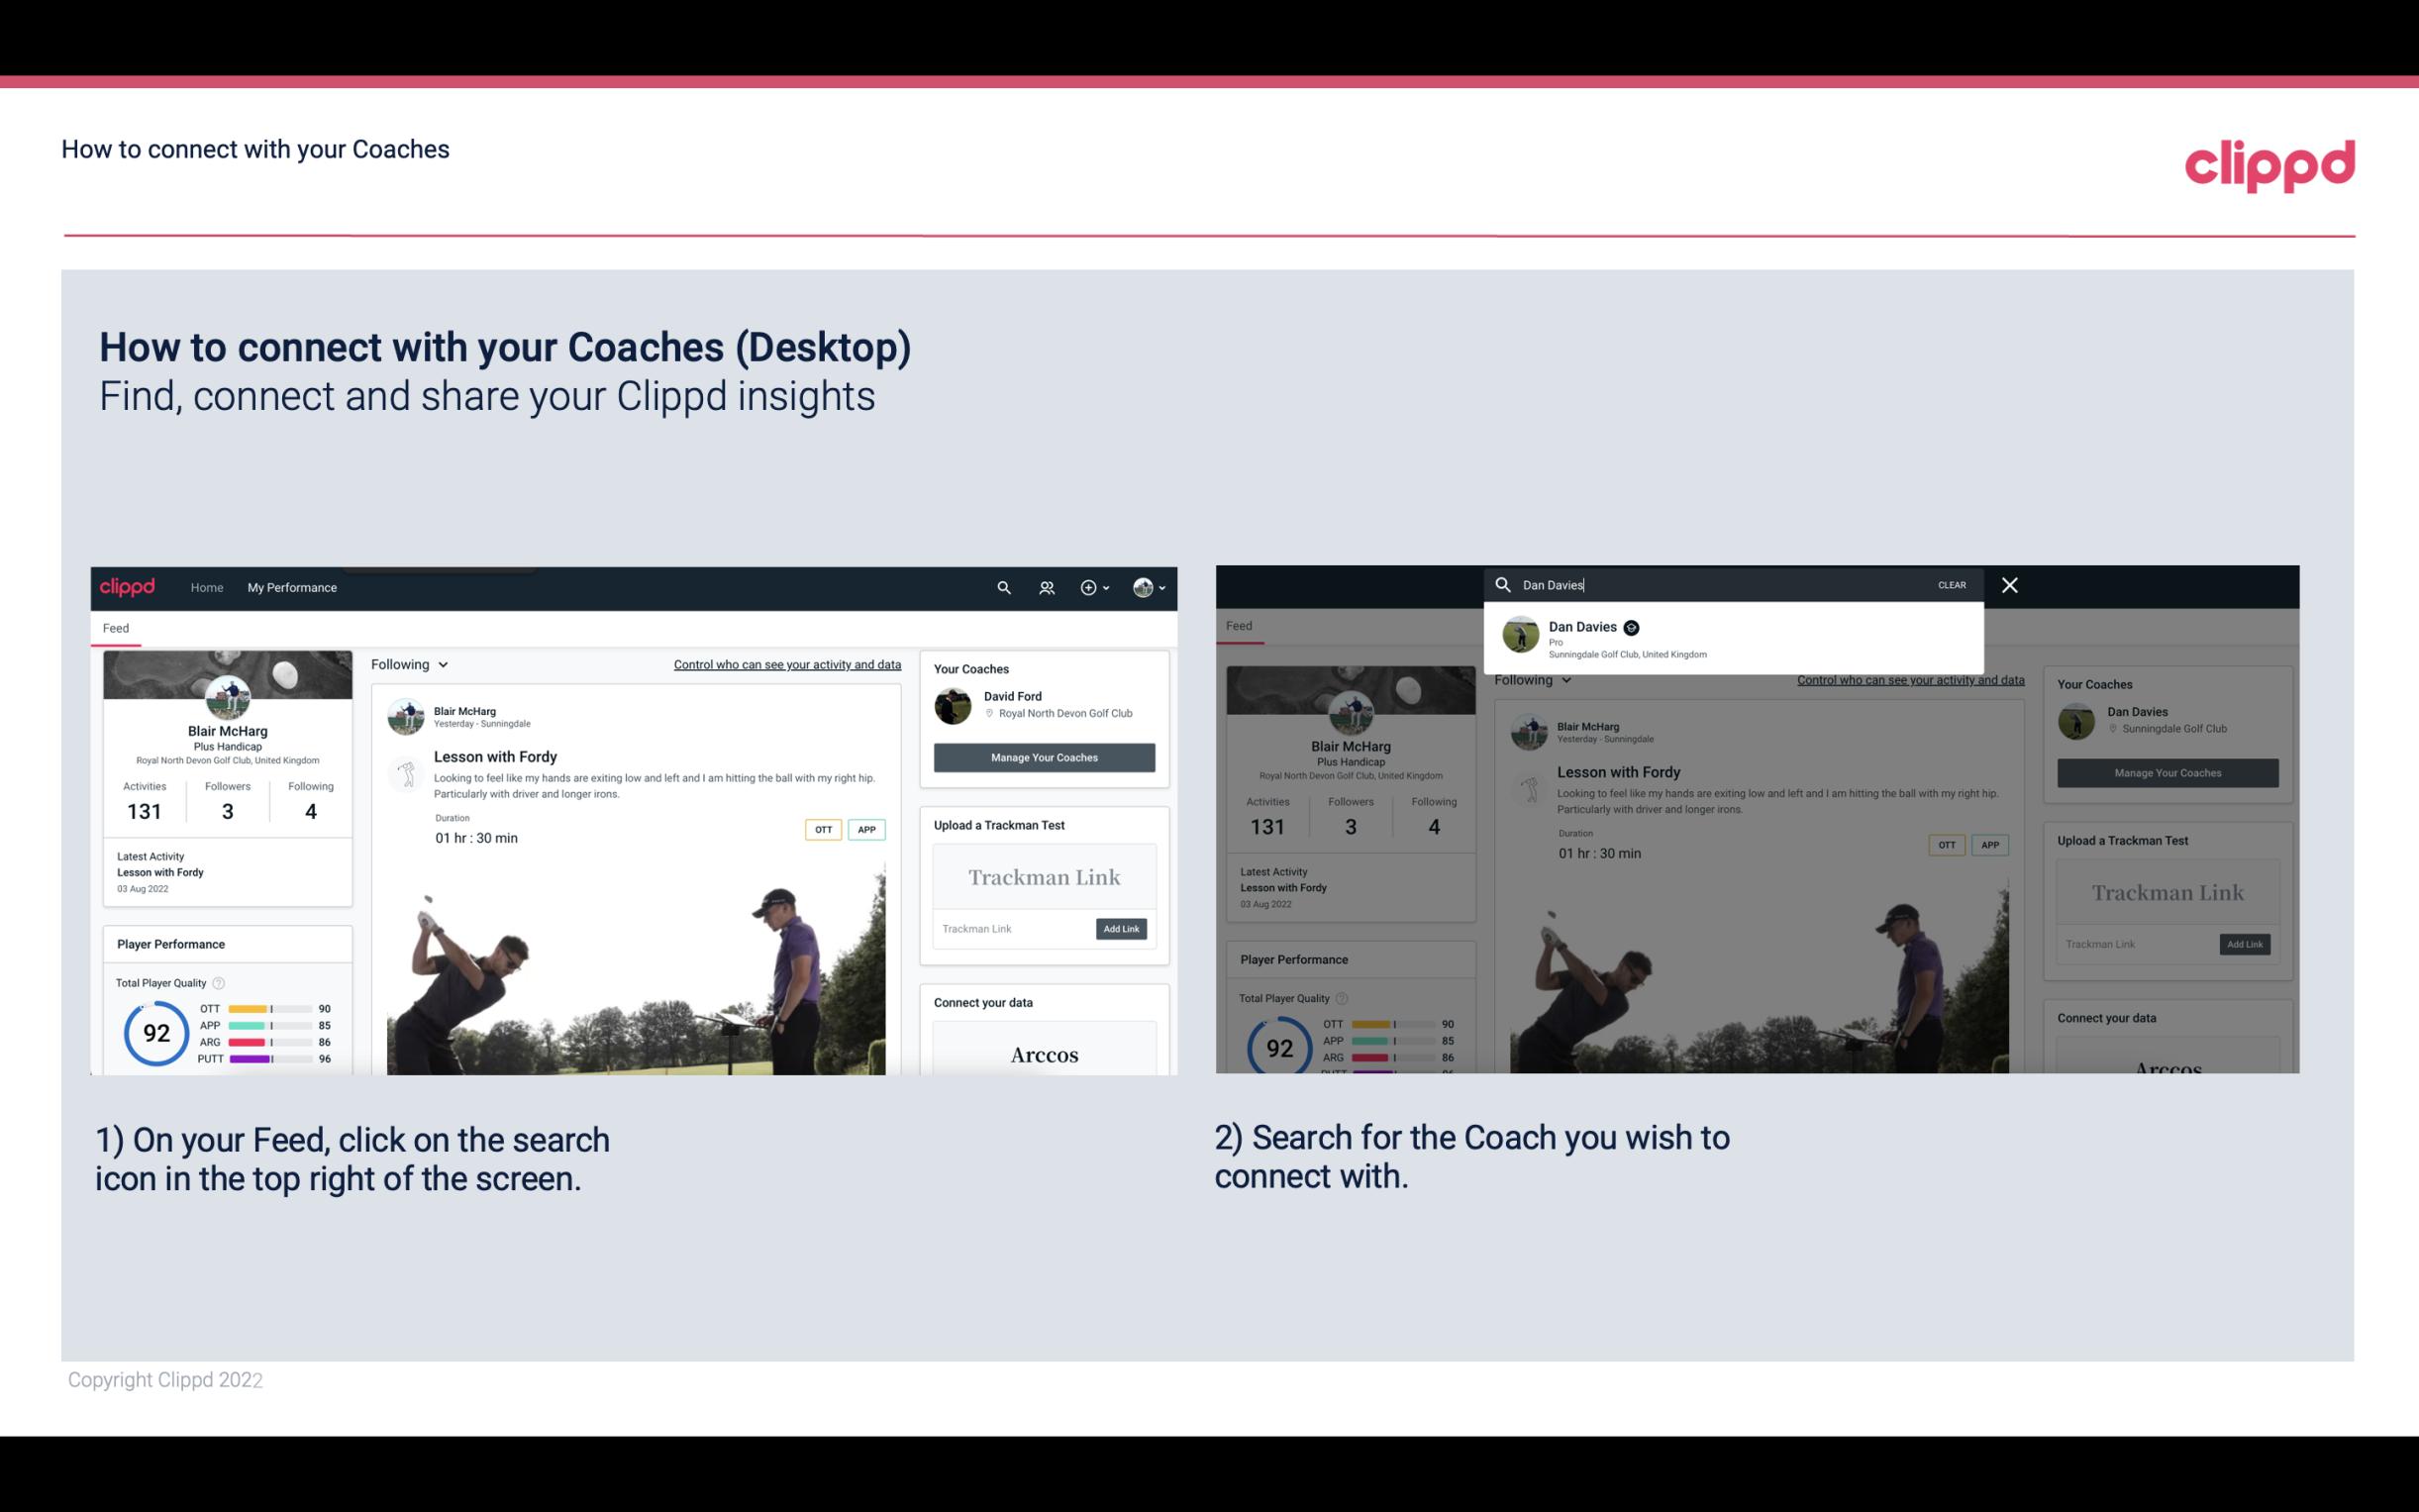Click the close X icon on search overlay
The image size is (2419, 1512).
pos(2010,585)
